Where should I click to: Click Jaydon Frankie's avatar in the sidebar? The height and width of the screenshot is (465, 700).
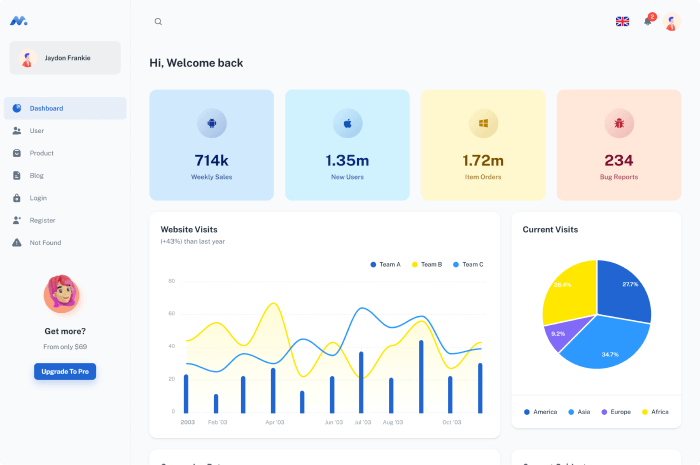coord(28,58)
